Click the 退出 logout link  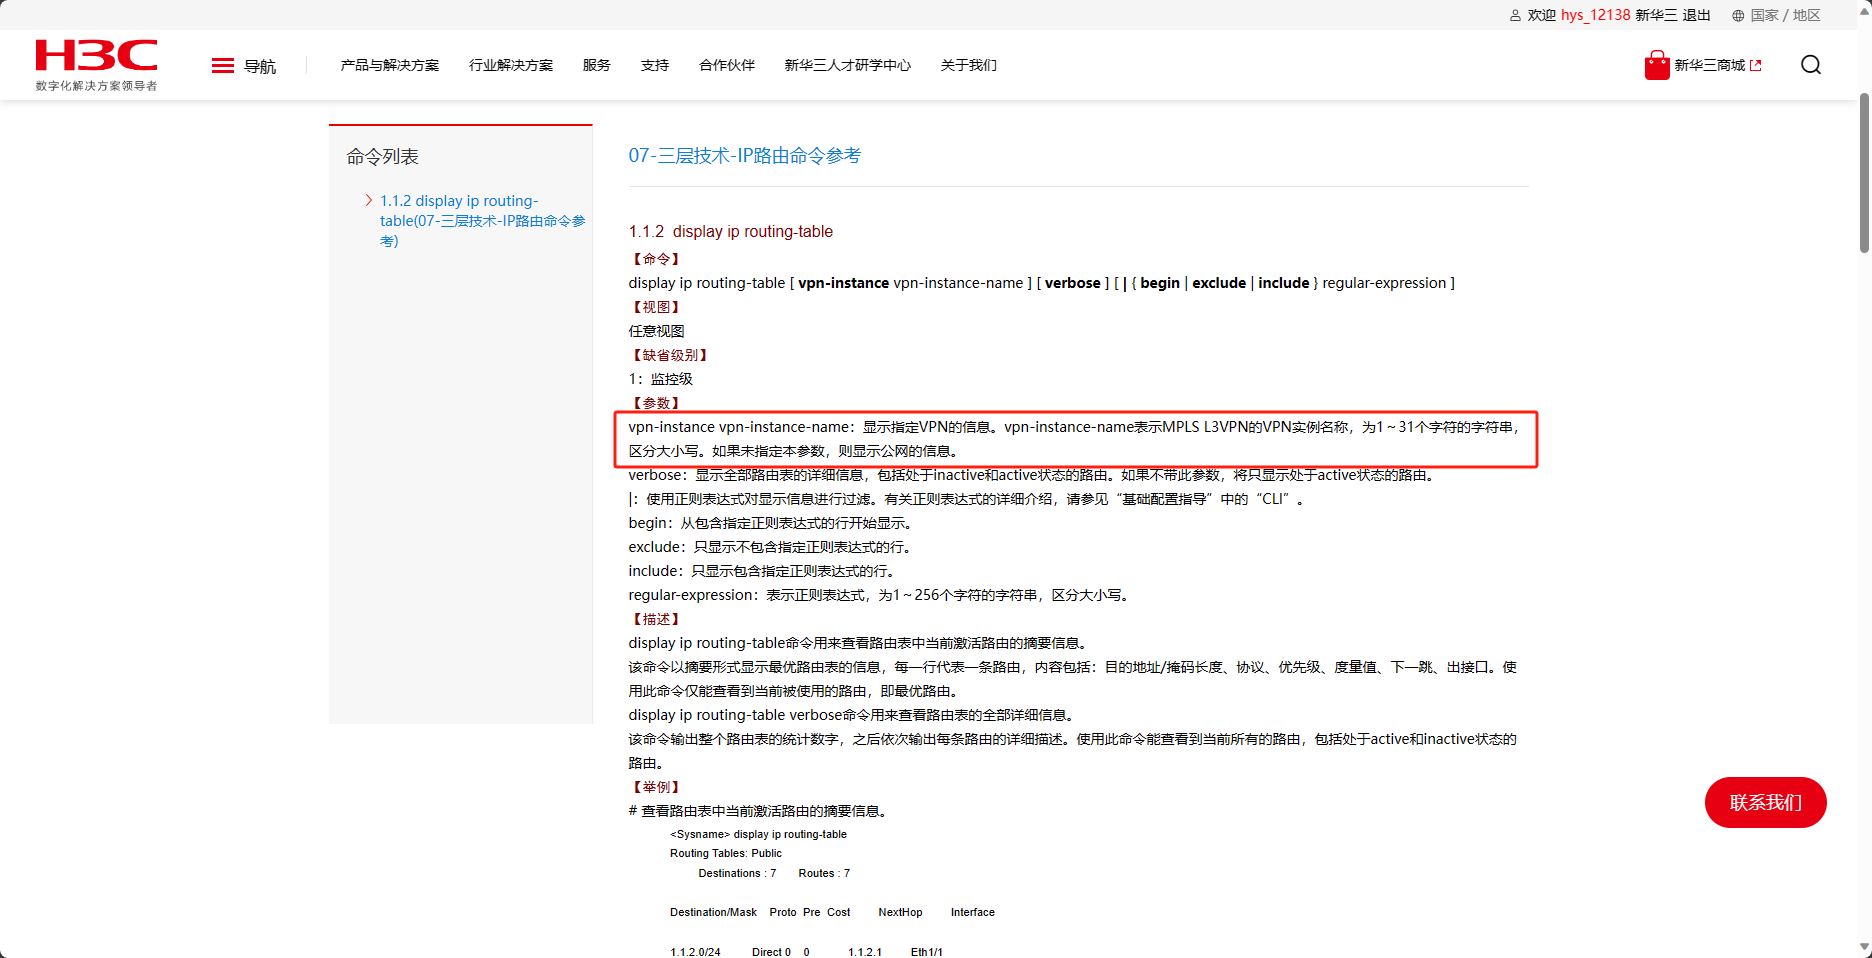(1697, 15)
